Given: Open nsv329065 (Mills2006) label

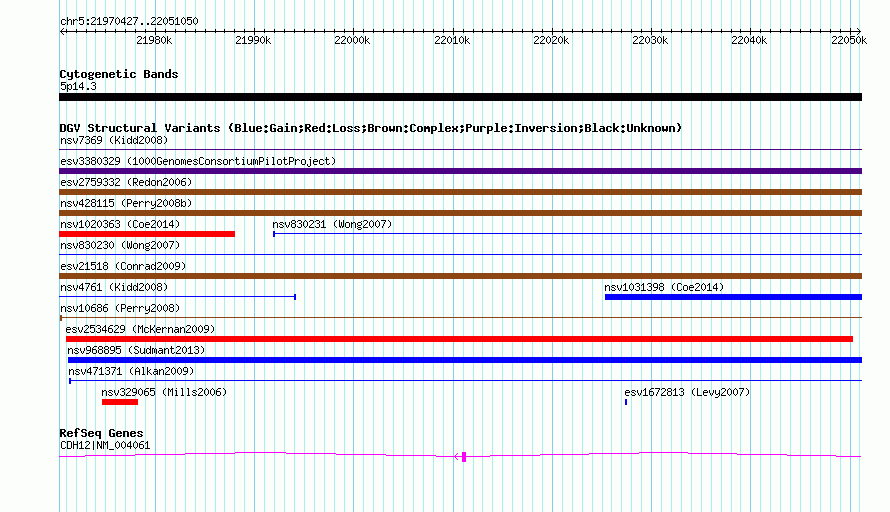Looking at the screenshot, I should click(x=164, y=392).
